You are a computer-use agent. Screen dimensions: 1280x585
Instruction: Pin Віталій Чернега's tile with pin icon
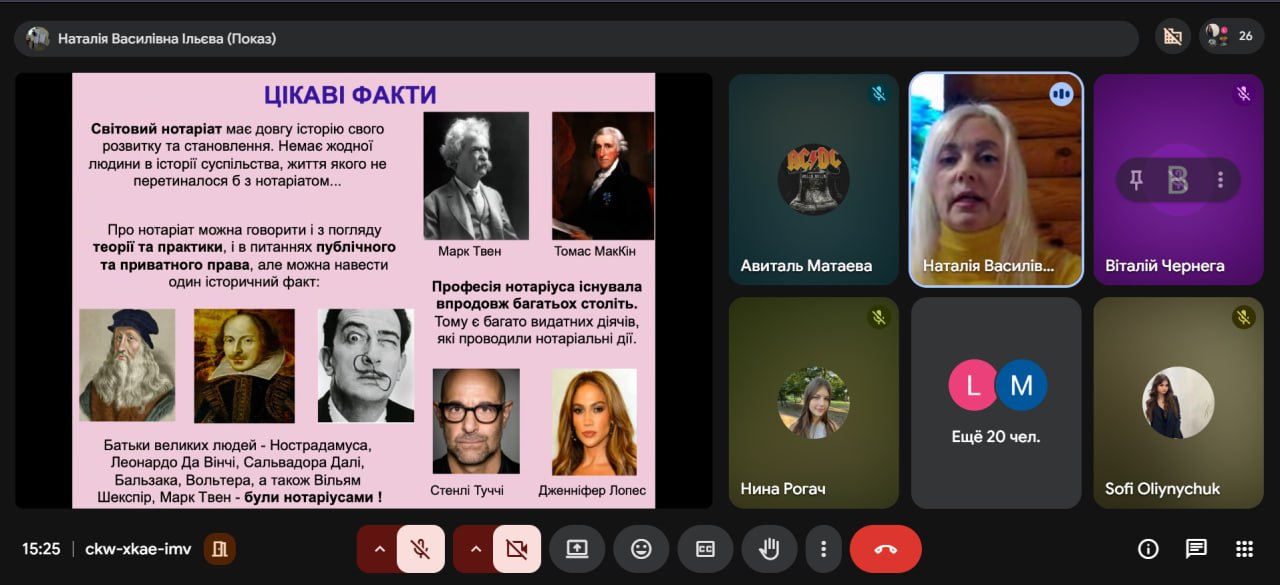click(x=1136, y=180)
